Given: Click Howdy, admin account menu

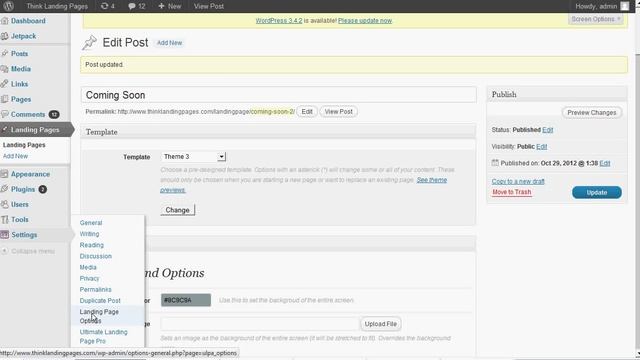Looking at the screenshot, I should (596, 6).
